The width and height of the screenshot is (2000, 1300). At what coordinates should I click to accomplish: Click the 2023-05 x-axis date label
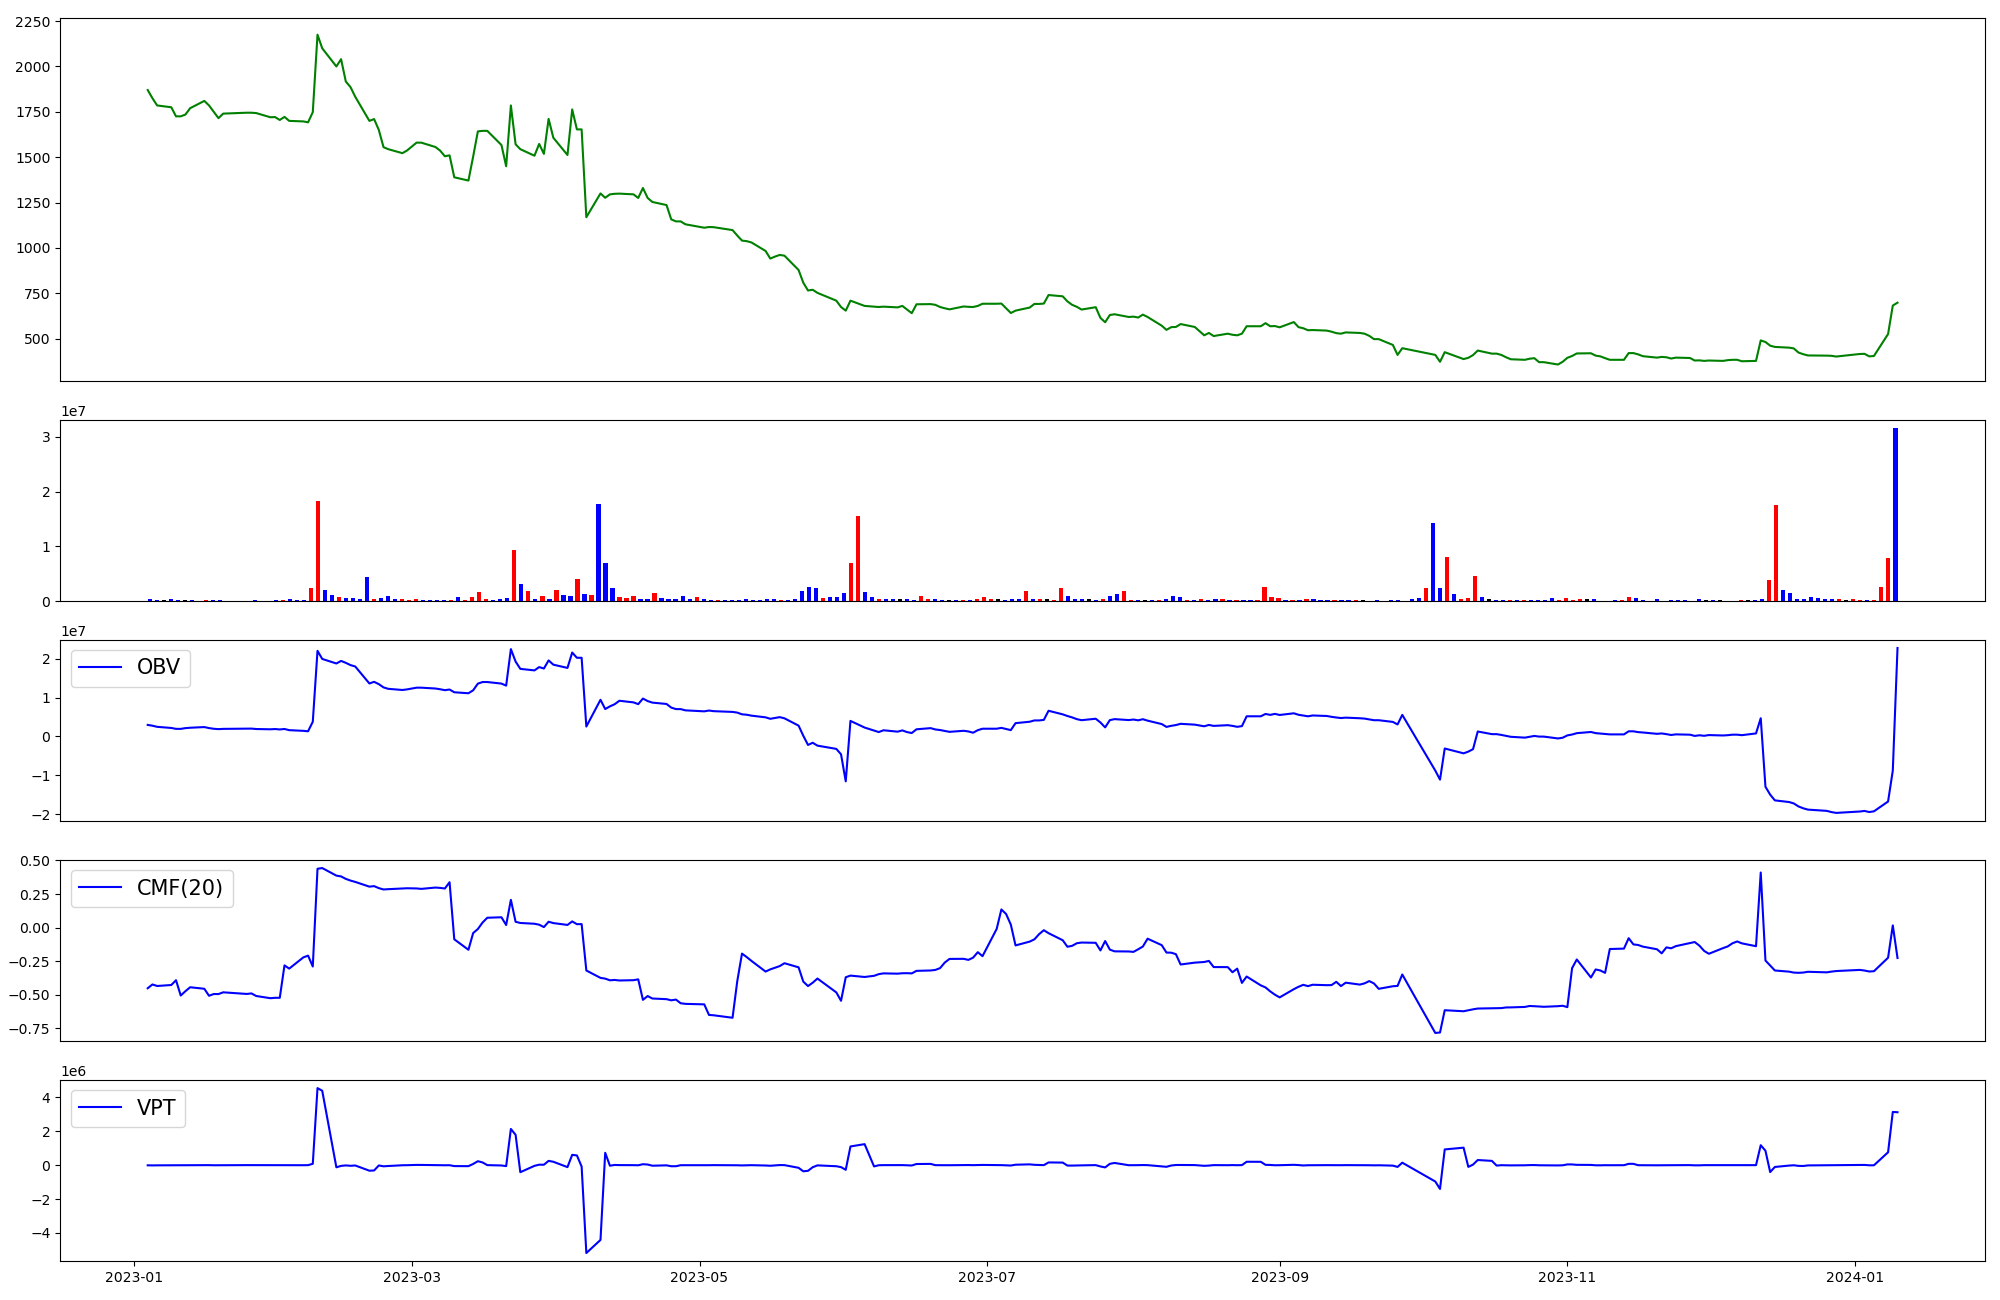coord(699,1276)
